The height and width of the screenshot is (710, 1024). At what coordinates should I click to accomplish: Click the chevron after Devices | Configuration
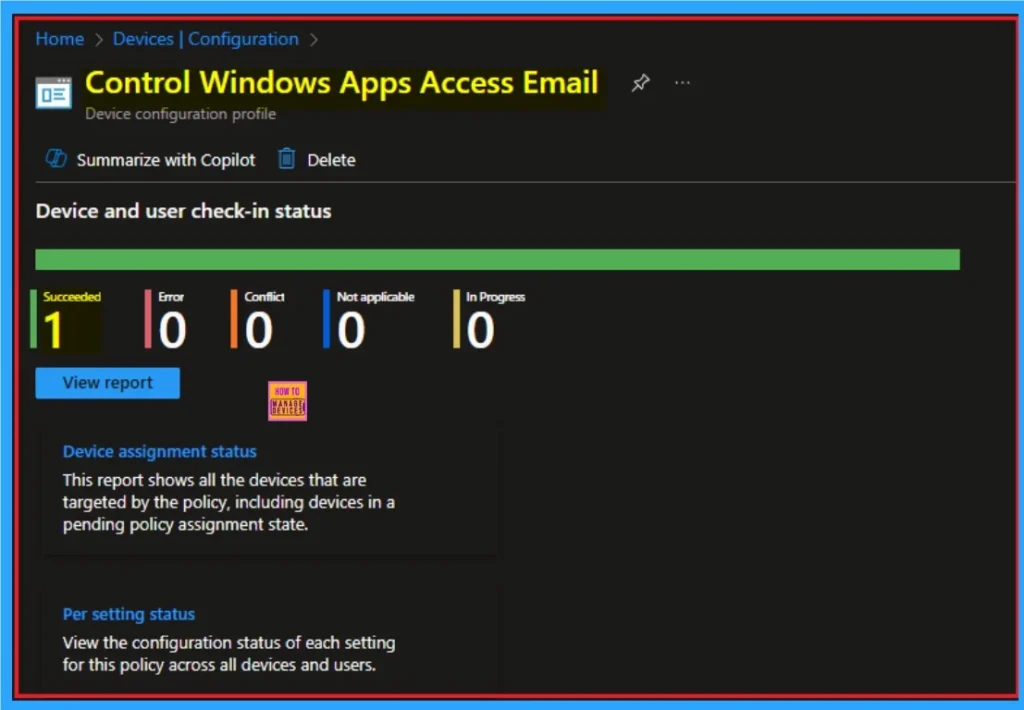click(313, 40)
